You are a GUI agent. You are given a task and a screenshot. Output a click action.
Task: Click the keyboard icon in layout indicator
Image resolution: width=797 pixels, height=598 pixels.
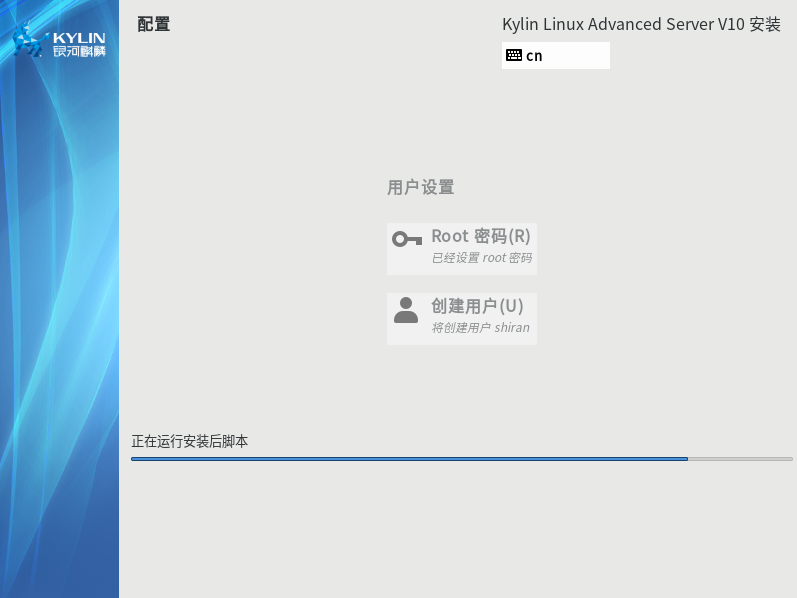(514, 55)
